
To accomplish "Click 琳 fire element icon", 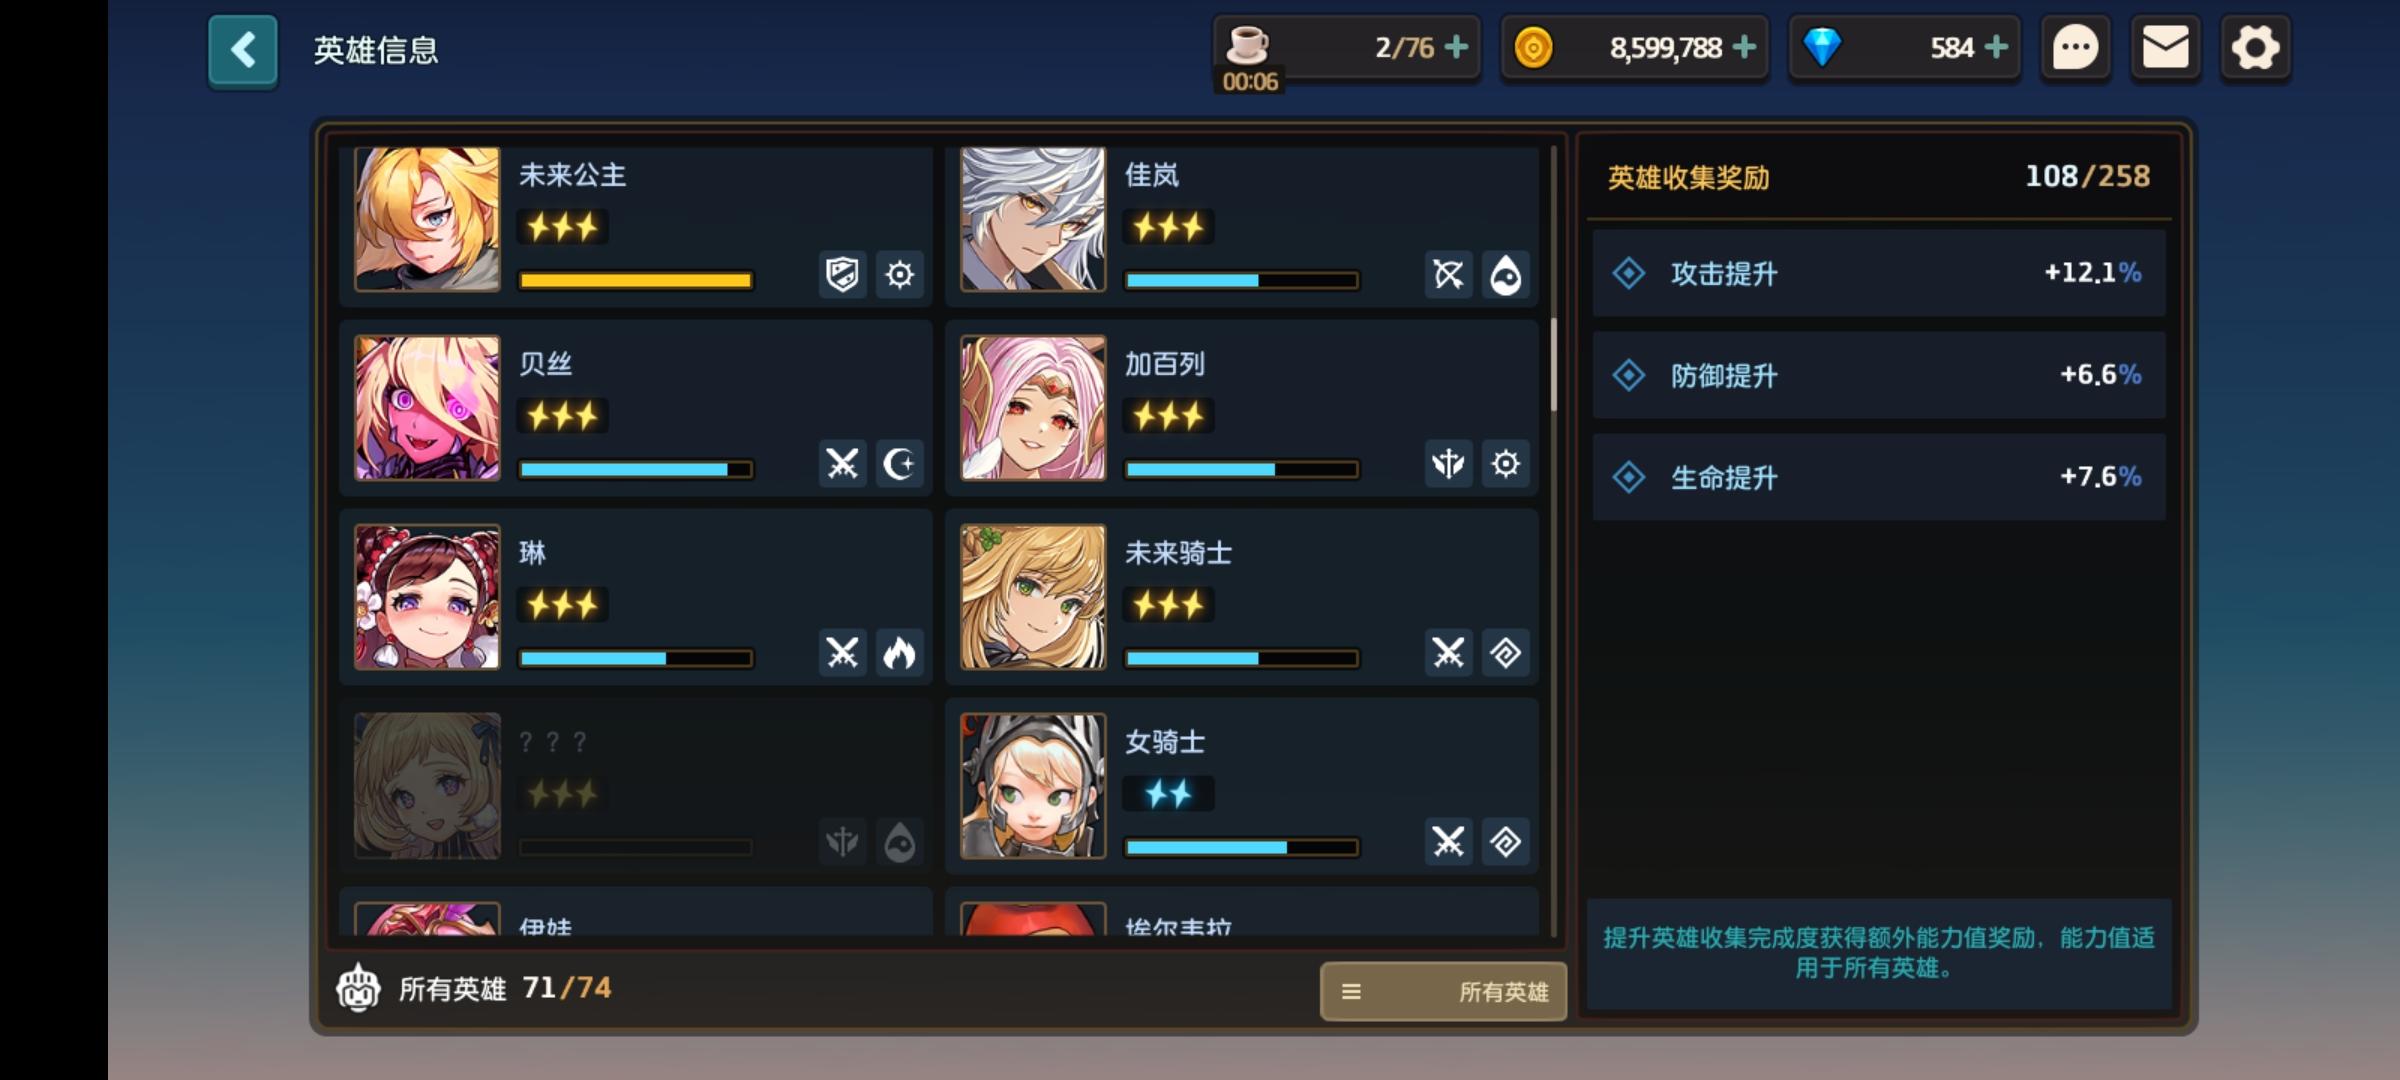I will tap(900, 653).
